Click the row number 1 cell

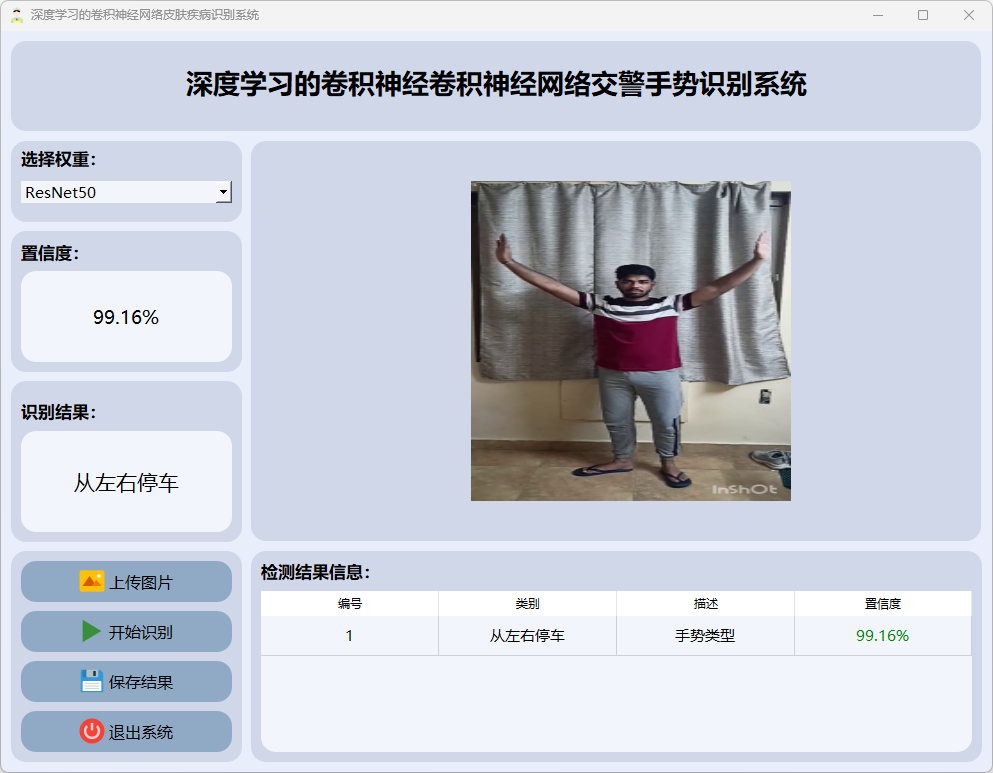(x=350, y=636)
